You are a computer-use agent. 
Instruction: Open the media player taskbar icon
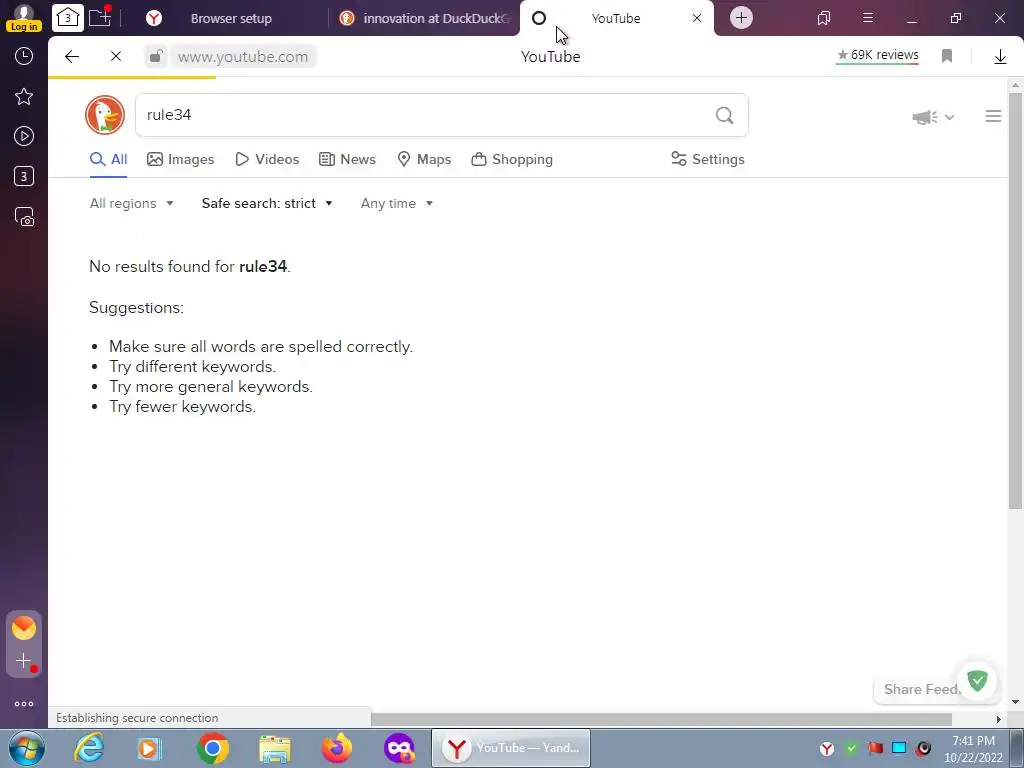(x=150, y=748)
